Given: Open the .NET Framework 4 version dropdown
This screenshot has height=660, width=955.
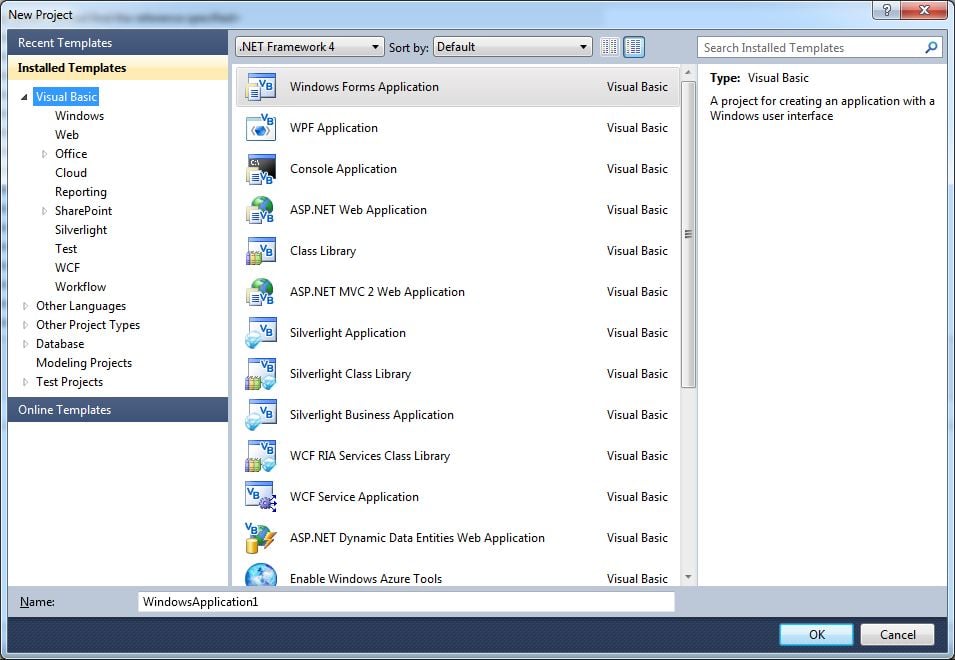Looking at the screenshot, I should click(309, 47).
